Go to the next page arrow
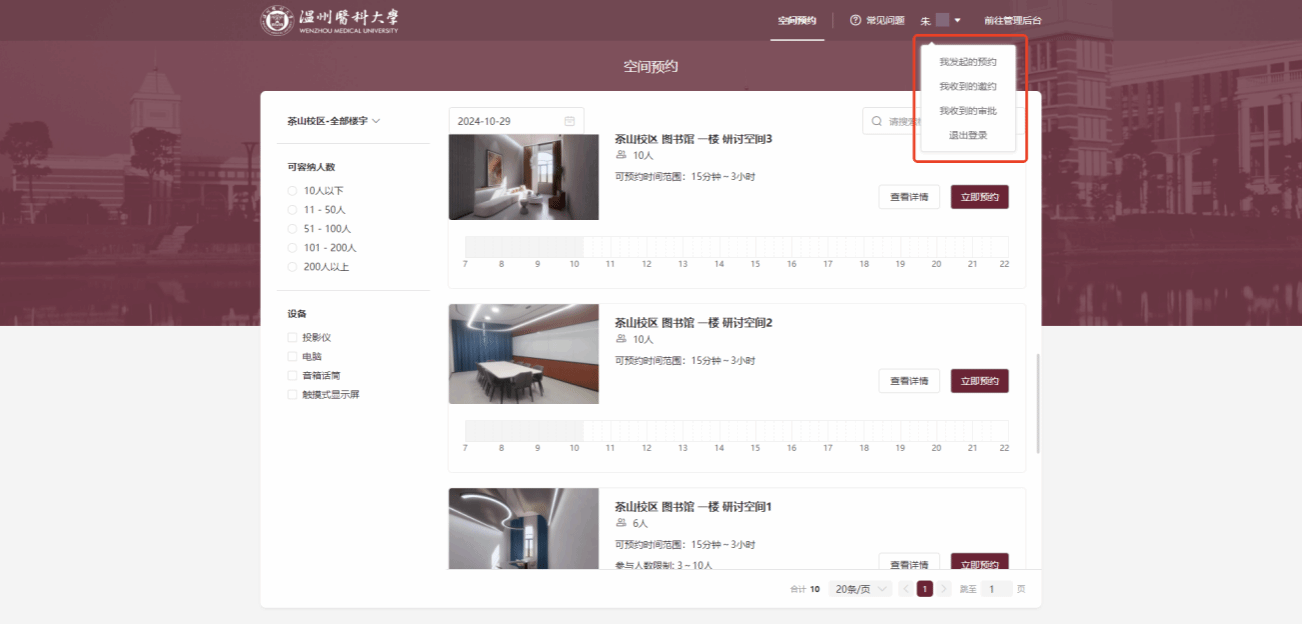 coord(944,589)
